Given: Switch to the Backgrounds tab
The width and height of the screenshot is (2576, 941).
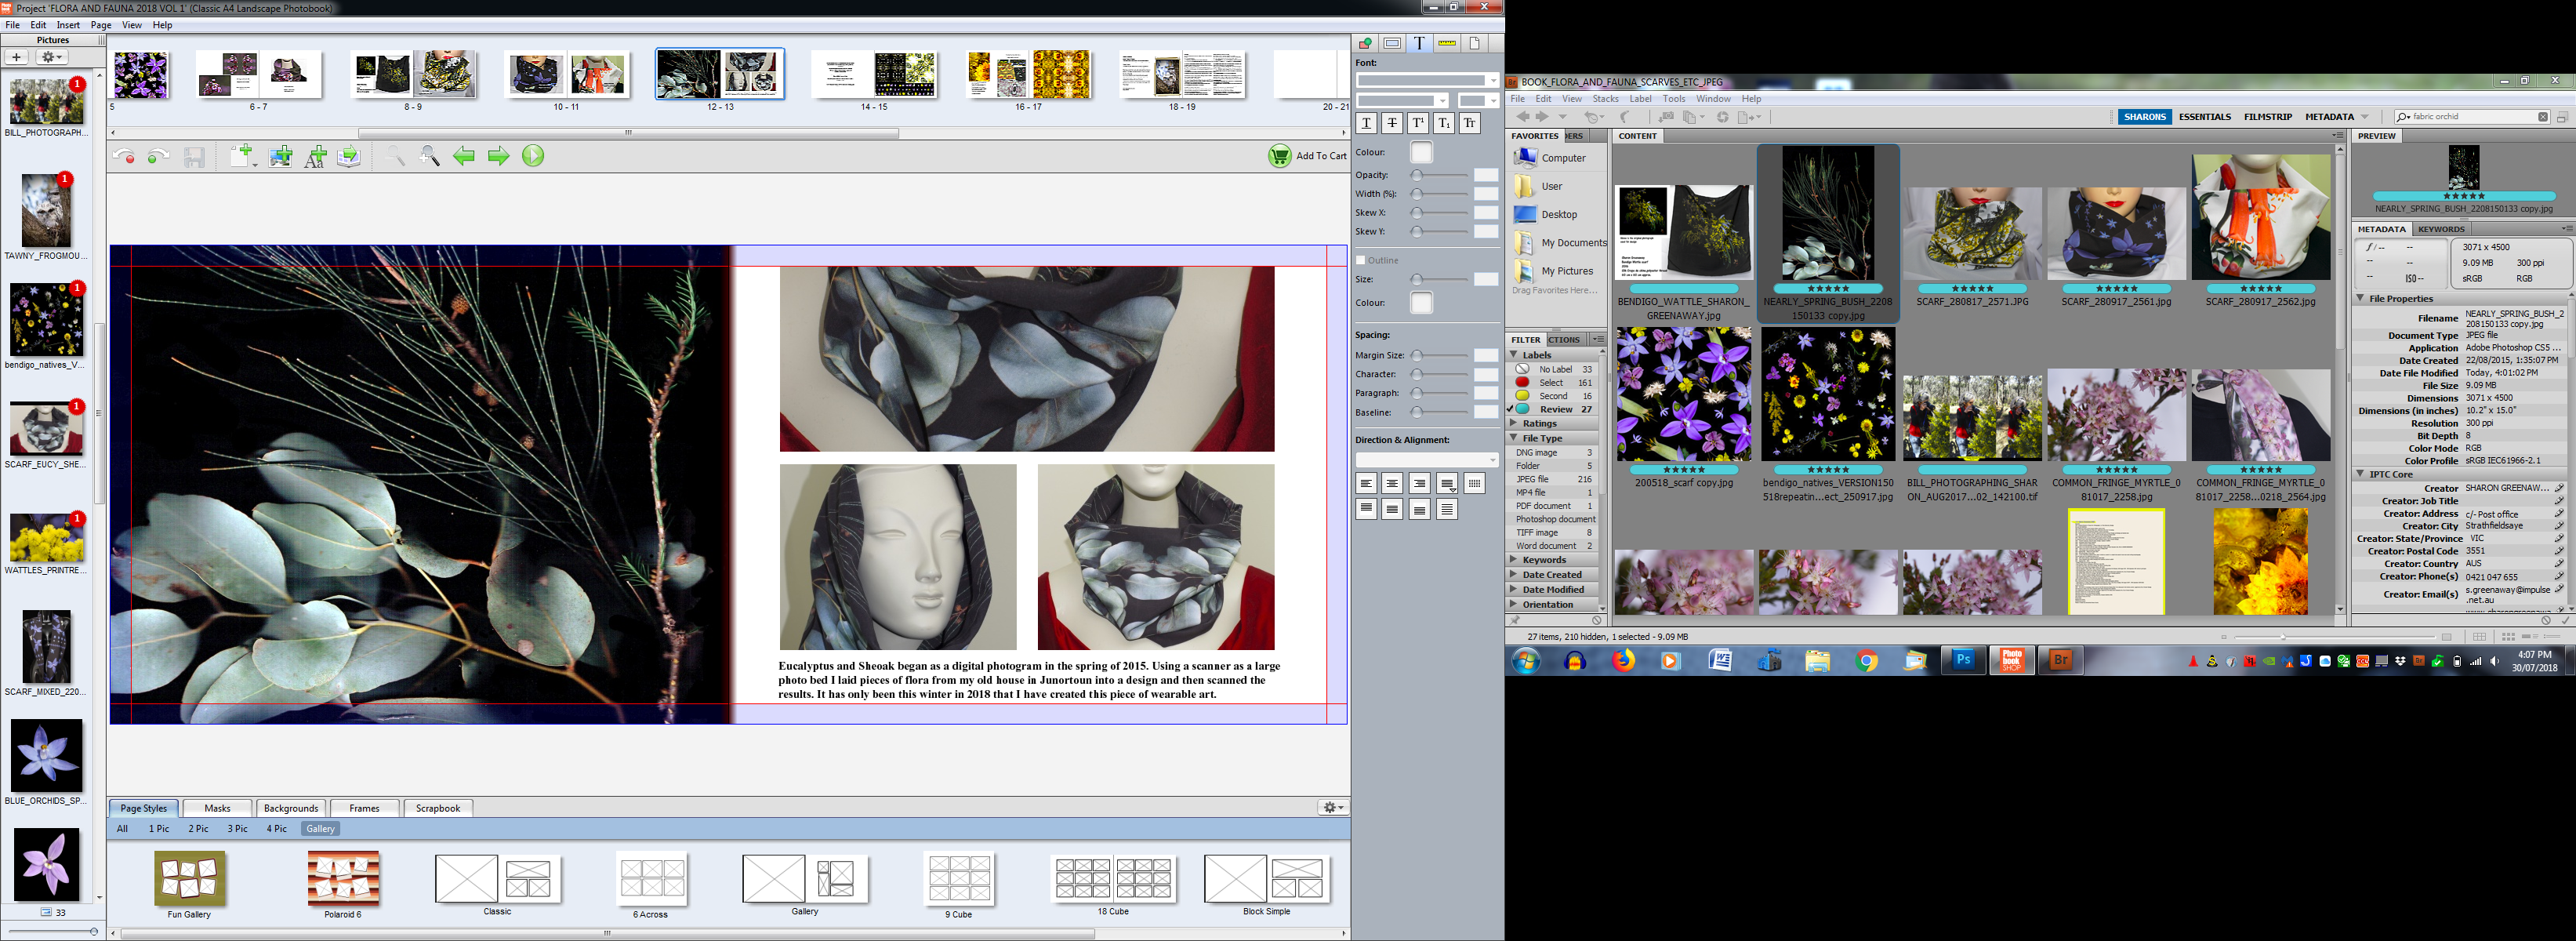Looking at the screenshot, I should click(x=290, y=808).
